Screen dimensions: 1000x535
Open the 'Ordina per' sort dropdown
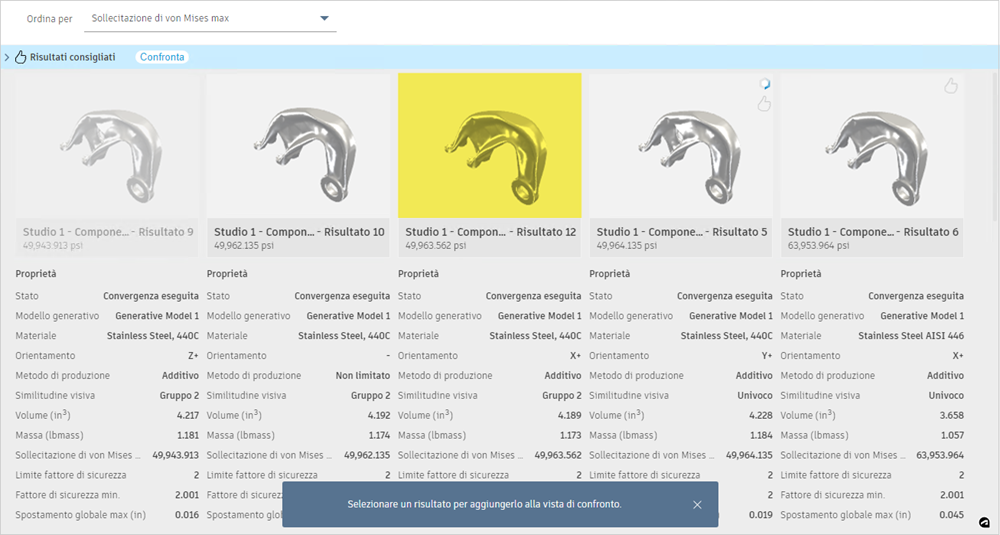210,18
